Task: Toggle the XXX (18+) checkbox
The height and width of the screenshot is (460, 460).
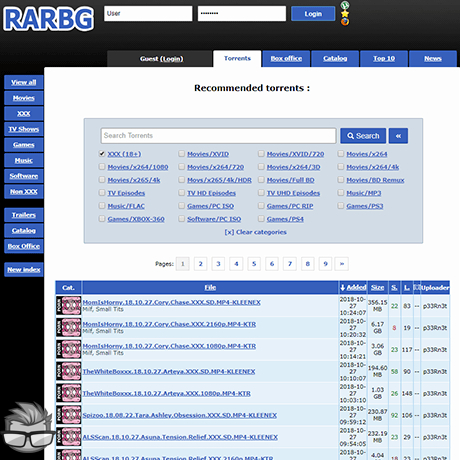Action: pyautogui.click(x=102, y=154)
